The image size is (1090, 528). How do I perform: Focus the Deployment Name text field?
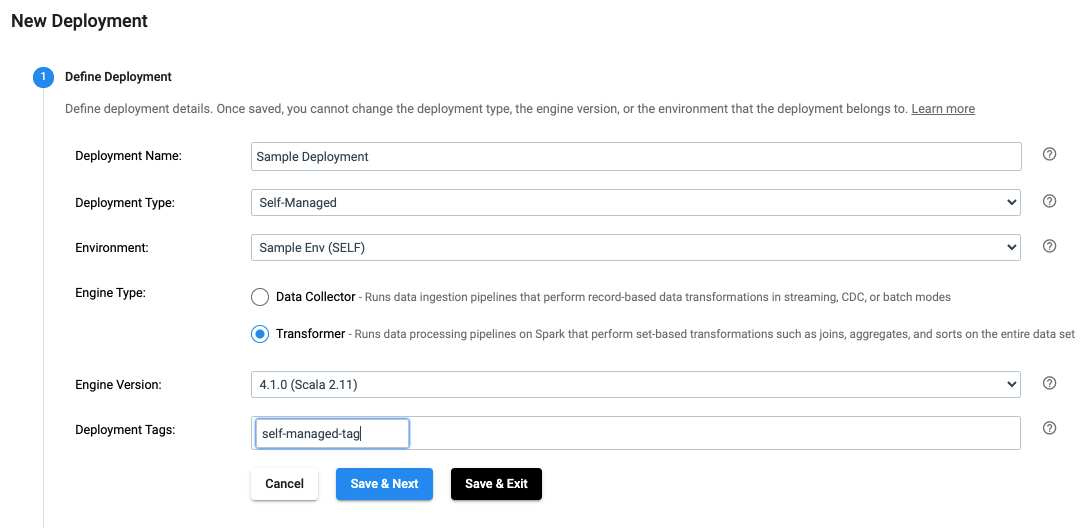point(635,156)
